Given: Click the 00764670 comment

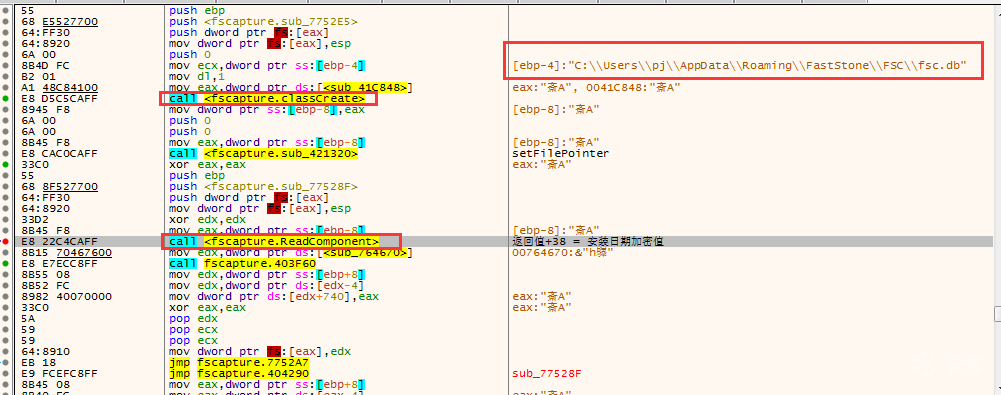Looking at the screenshot, I should point(562,253).
